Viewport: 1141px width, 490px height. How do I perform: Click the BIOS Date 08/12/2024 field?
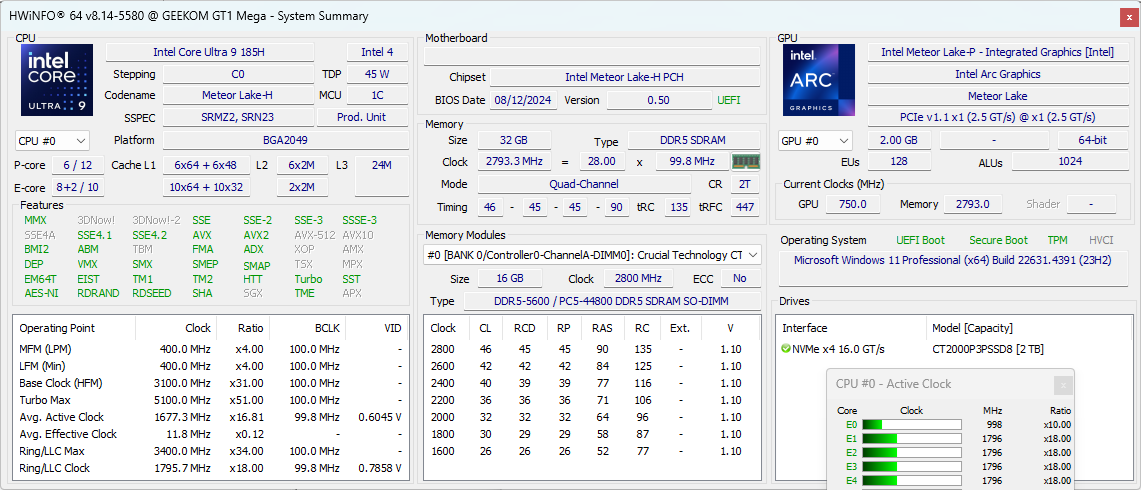525,100
